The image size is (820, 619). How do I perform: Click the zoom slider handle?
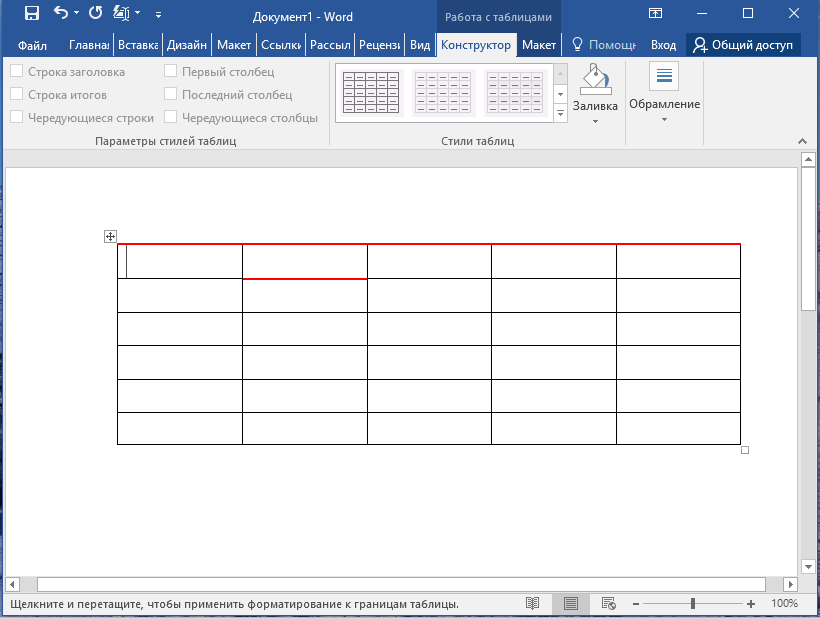point(693,604)
